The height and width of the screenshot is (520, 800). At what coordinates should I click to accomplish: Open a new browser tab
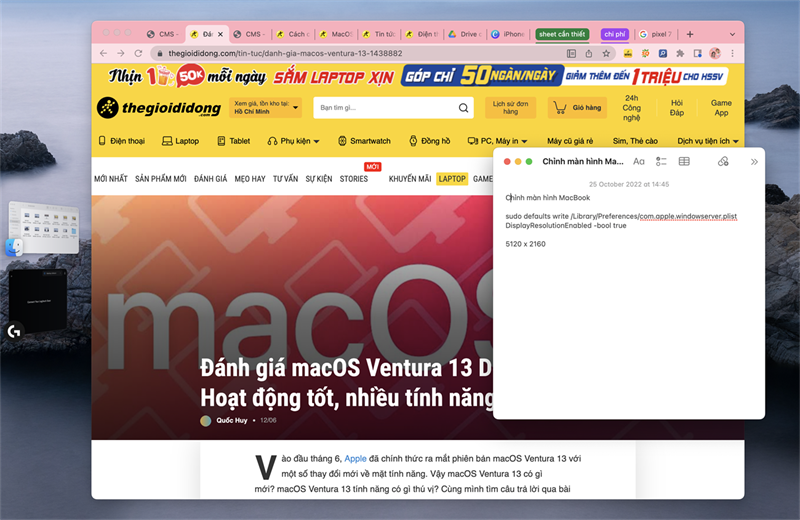[690, 34]
